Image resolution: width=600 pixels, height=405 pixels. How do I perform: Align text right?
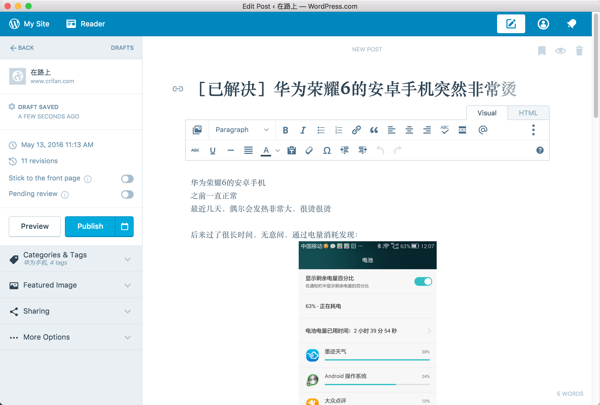427,130
